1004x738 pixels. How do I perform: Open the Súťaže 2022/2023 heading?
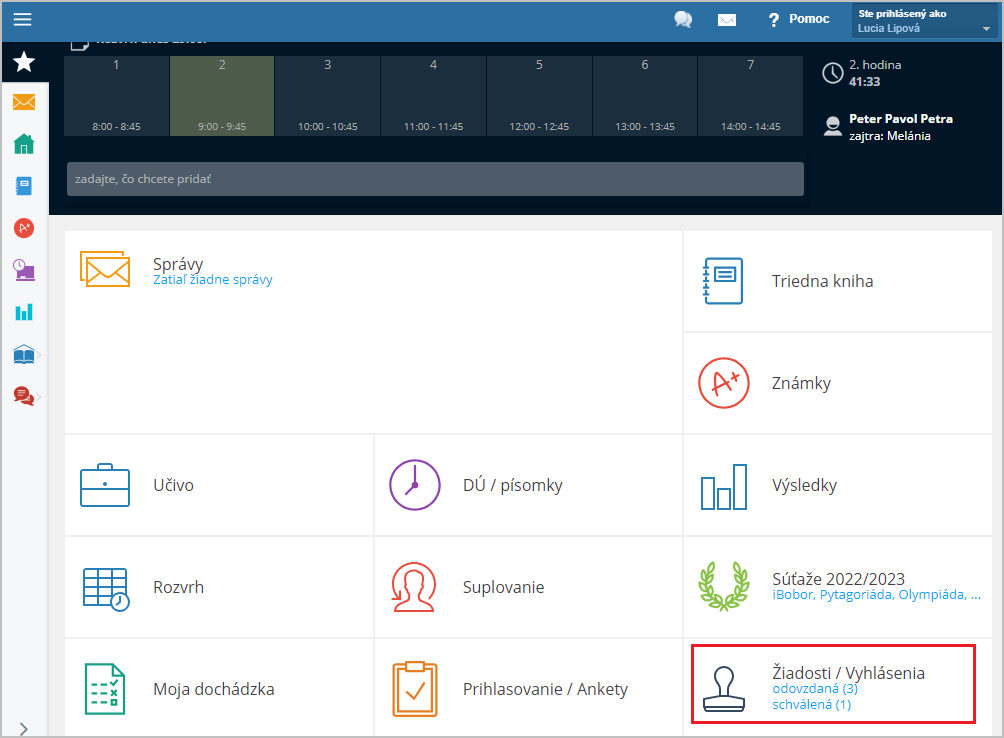coord(838,579)
